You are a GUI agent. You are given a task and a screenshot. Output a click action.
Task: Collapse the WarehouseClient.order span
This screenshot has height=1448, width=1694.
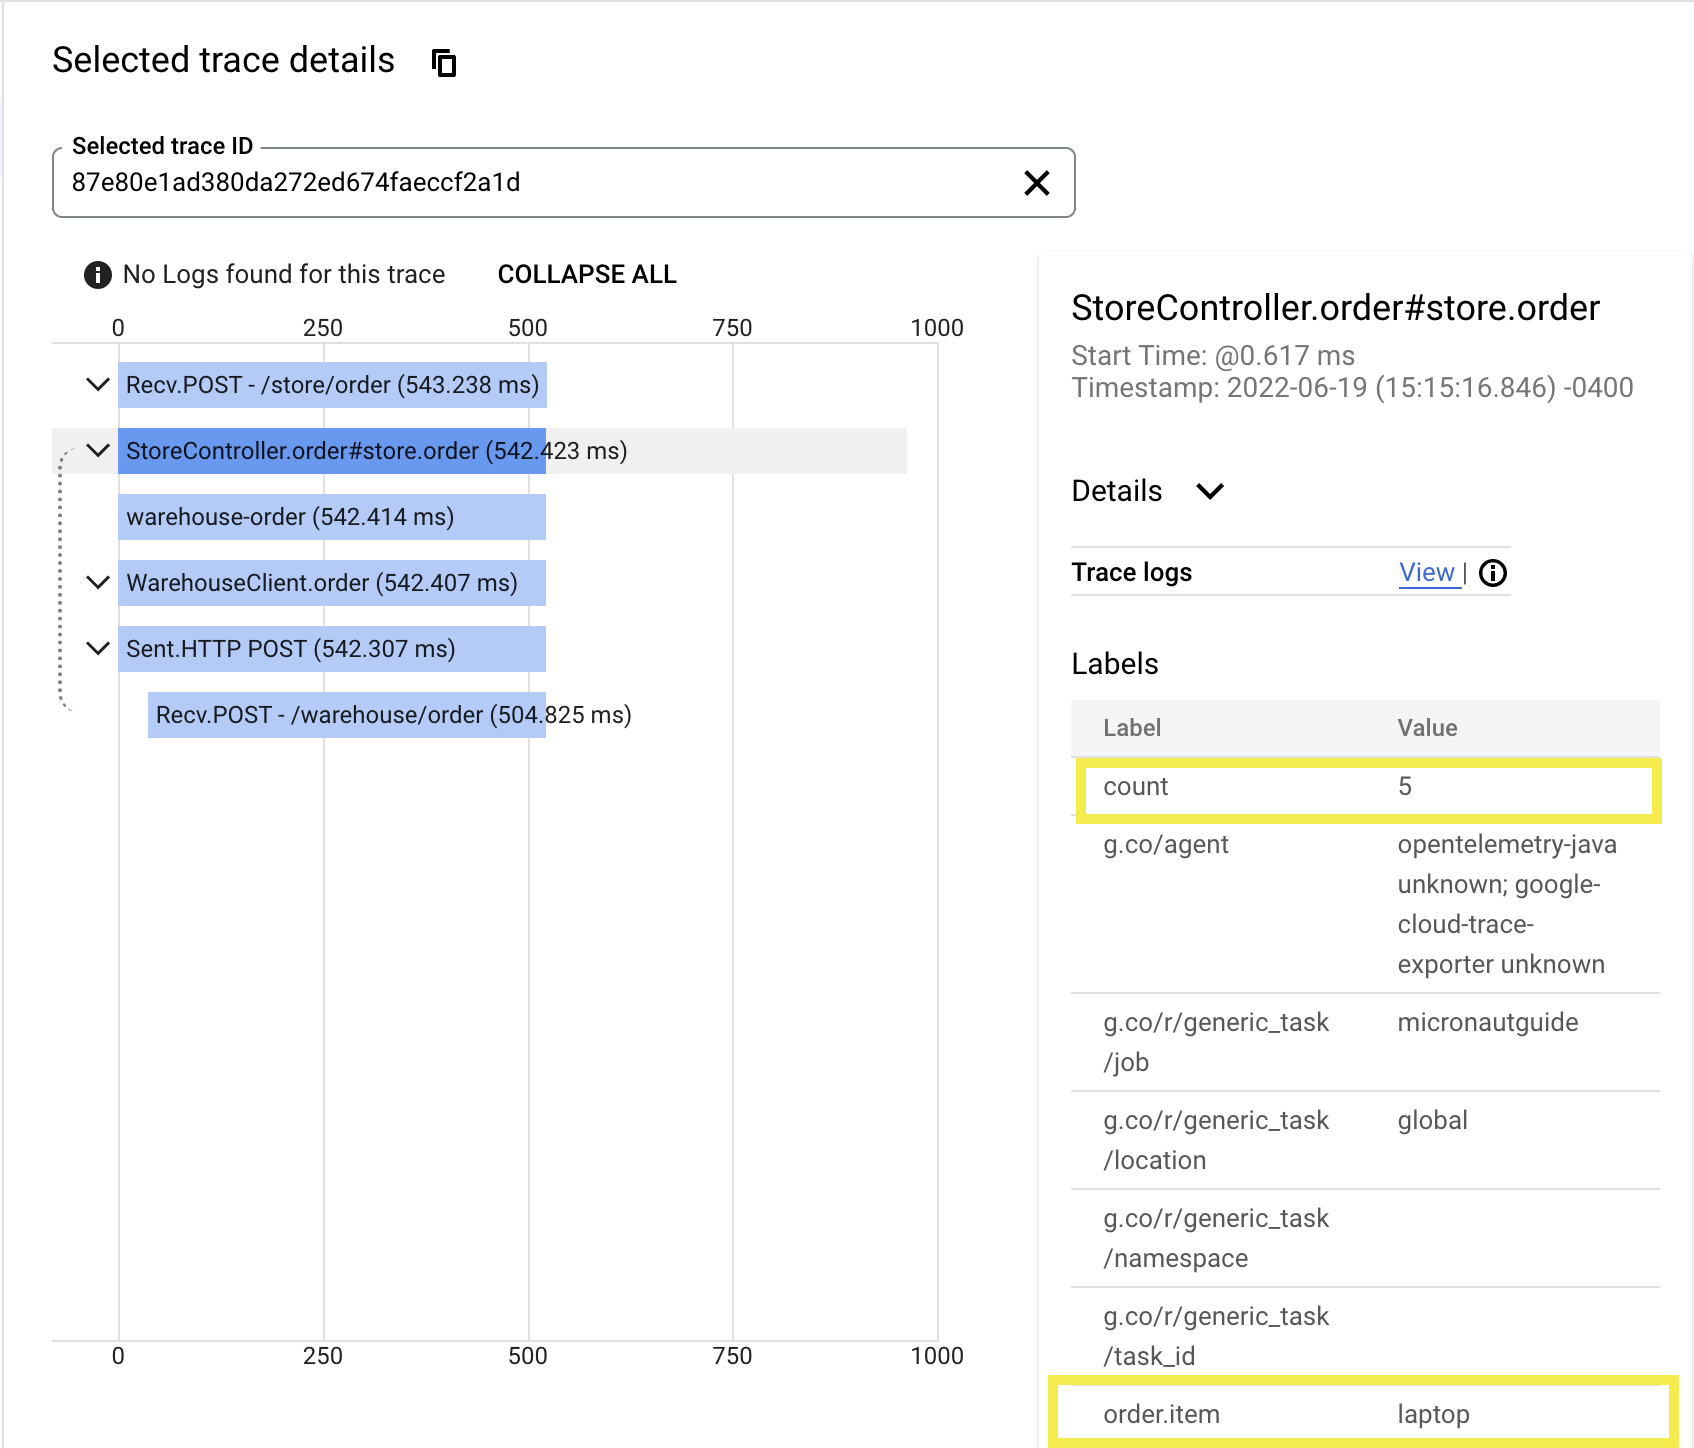point(98,582)
